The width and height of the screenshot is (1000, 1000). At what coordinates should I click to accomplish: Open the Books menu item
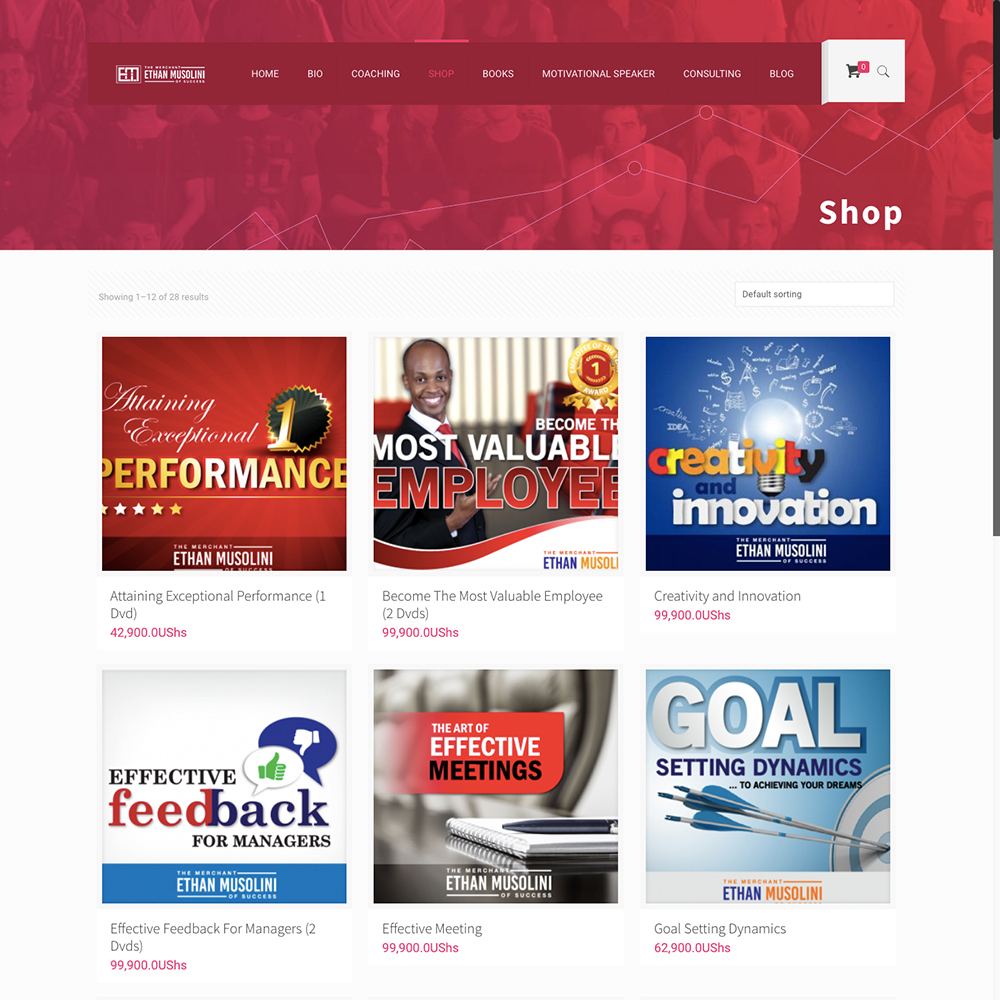pyautogui.click(x=498, y=74)
